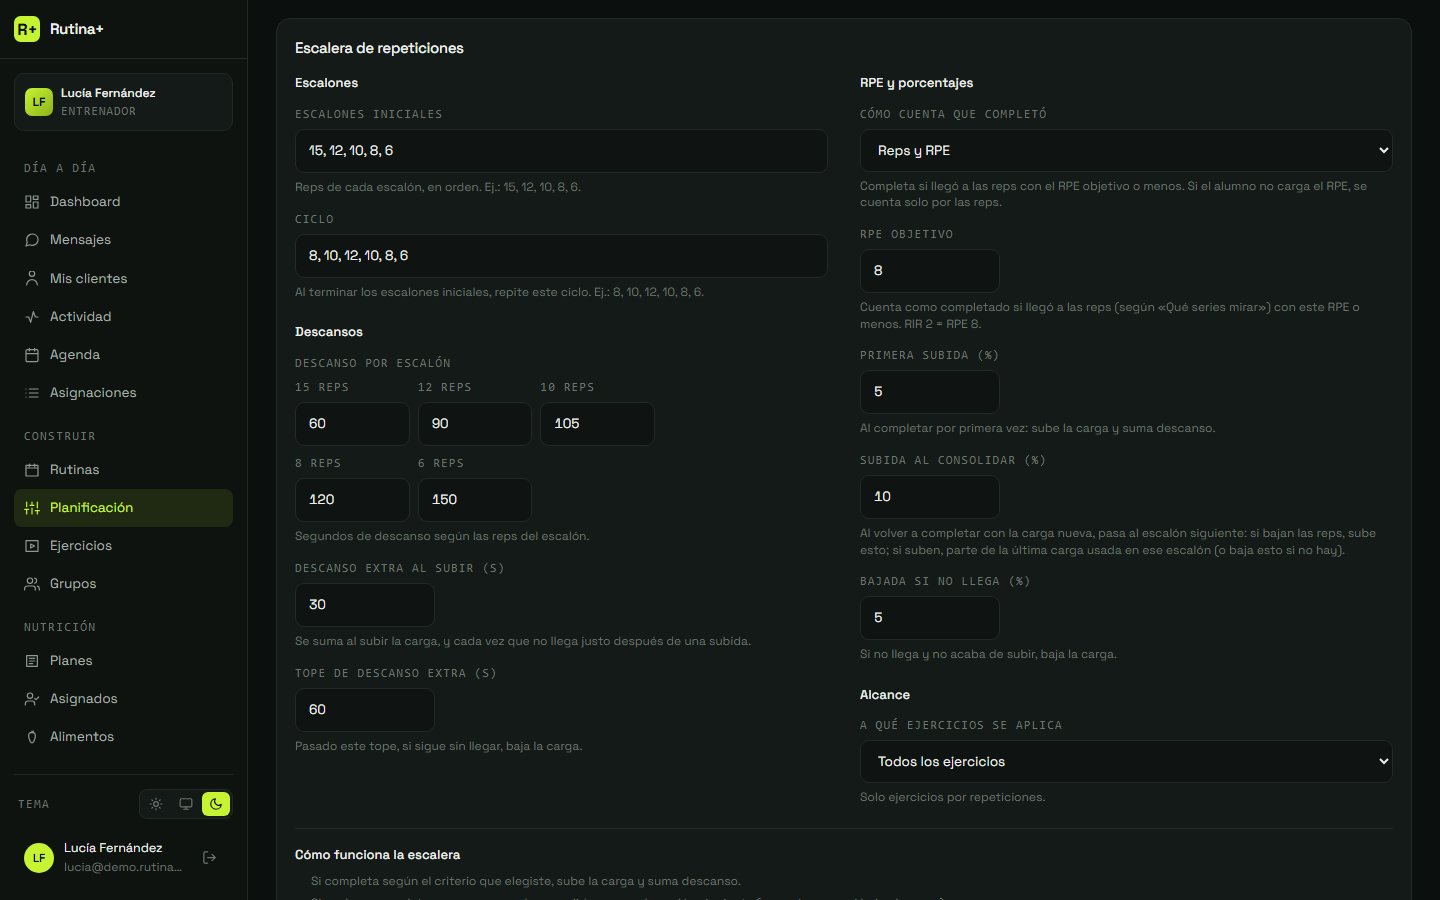This screenshot has height=900, width=1440.
Task: Switch theme to system mode
Action: 186,804
